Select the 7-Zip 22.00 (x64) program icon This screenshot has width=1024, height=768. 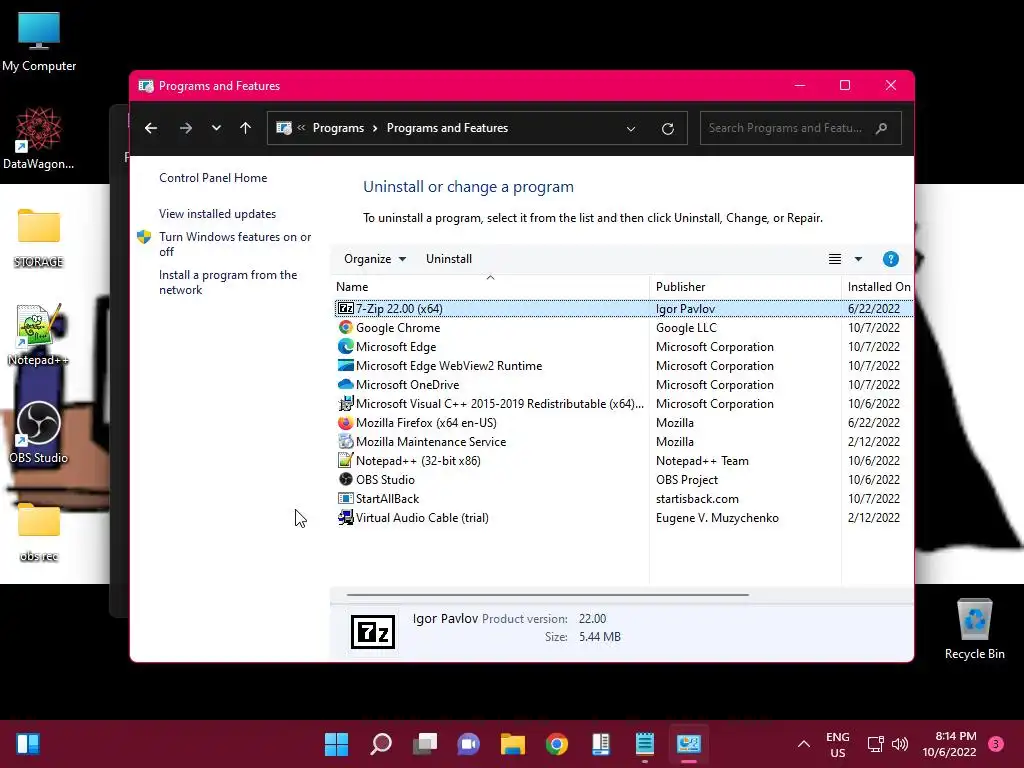click(x=345, y=308)
